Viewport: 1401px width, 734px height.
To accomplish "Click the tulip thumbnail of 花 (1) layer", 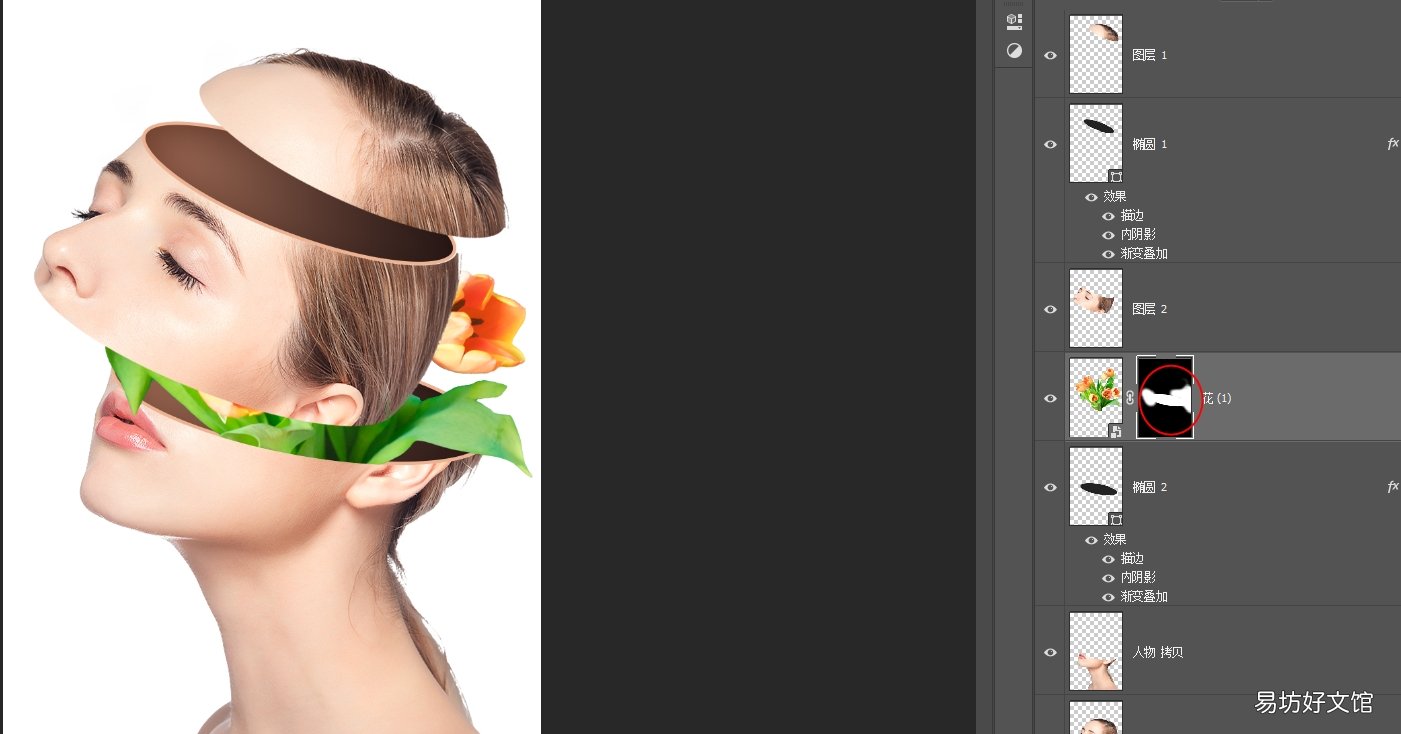I will pos(1096,397).
